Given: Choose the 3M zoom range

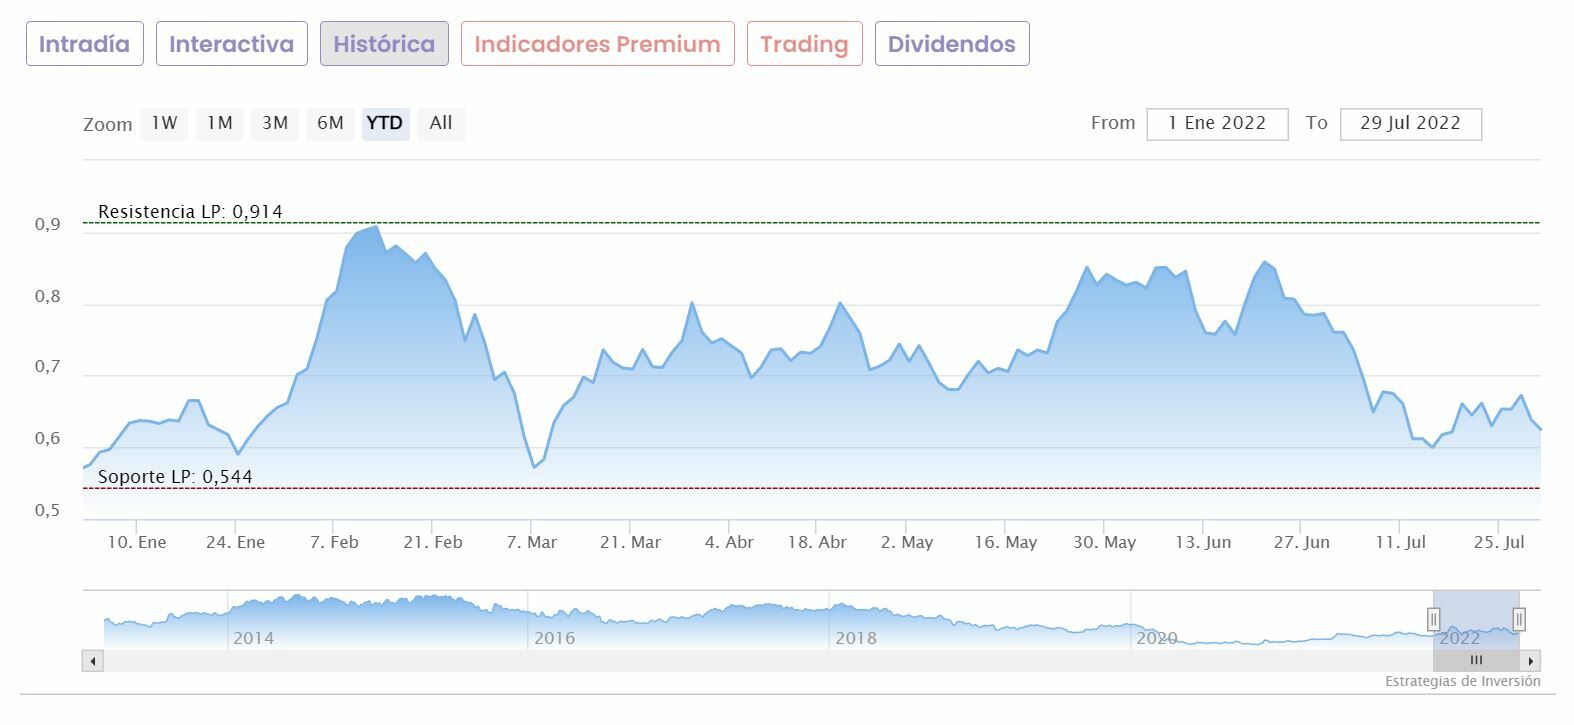Looking at the screenshot, I should pos(275,123).
